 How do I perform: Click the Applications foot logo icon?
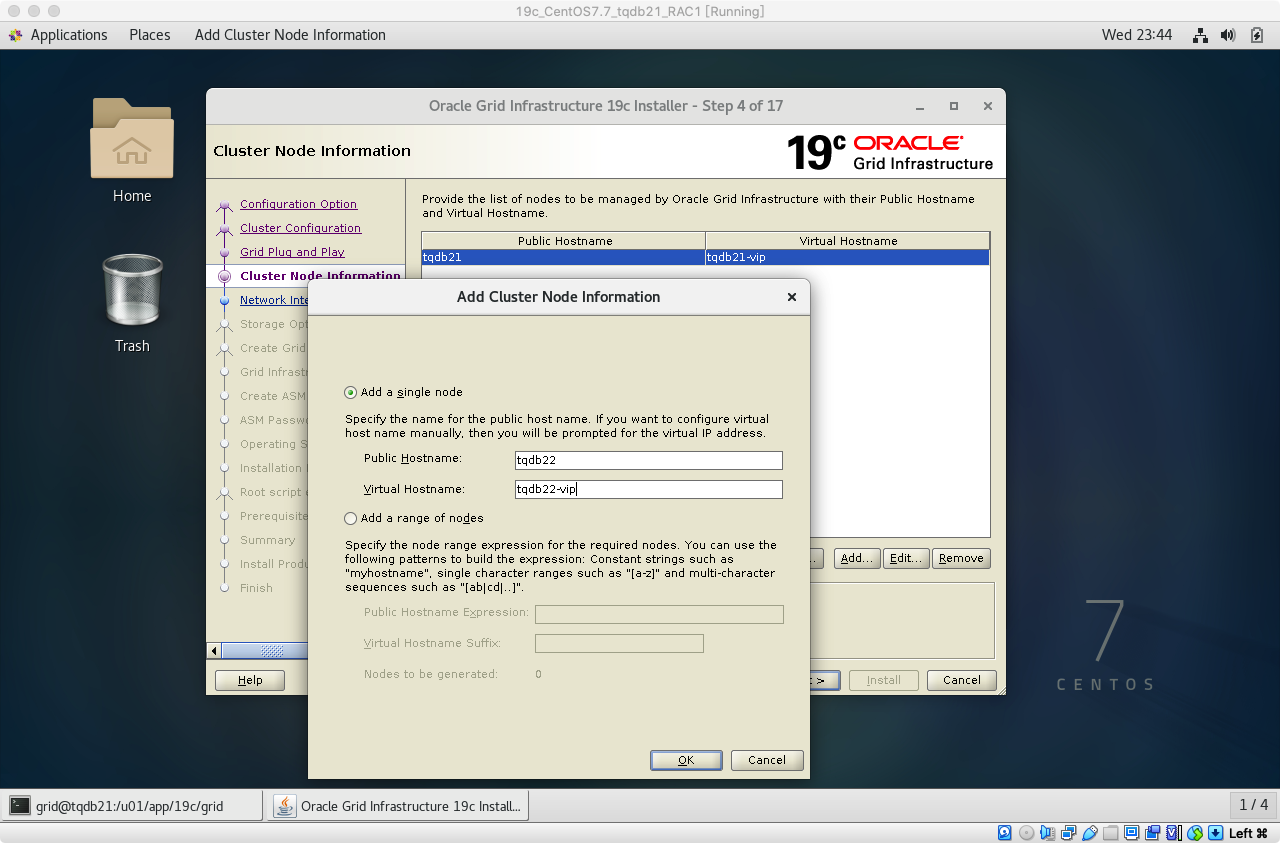click(15, 35)
